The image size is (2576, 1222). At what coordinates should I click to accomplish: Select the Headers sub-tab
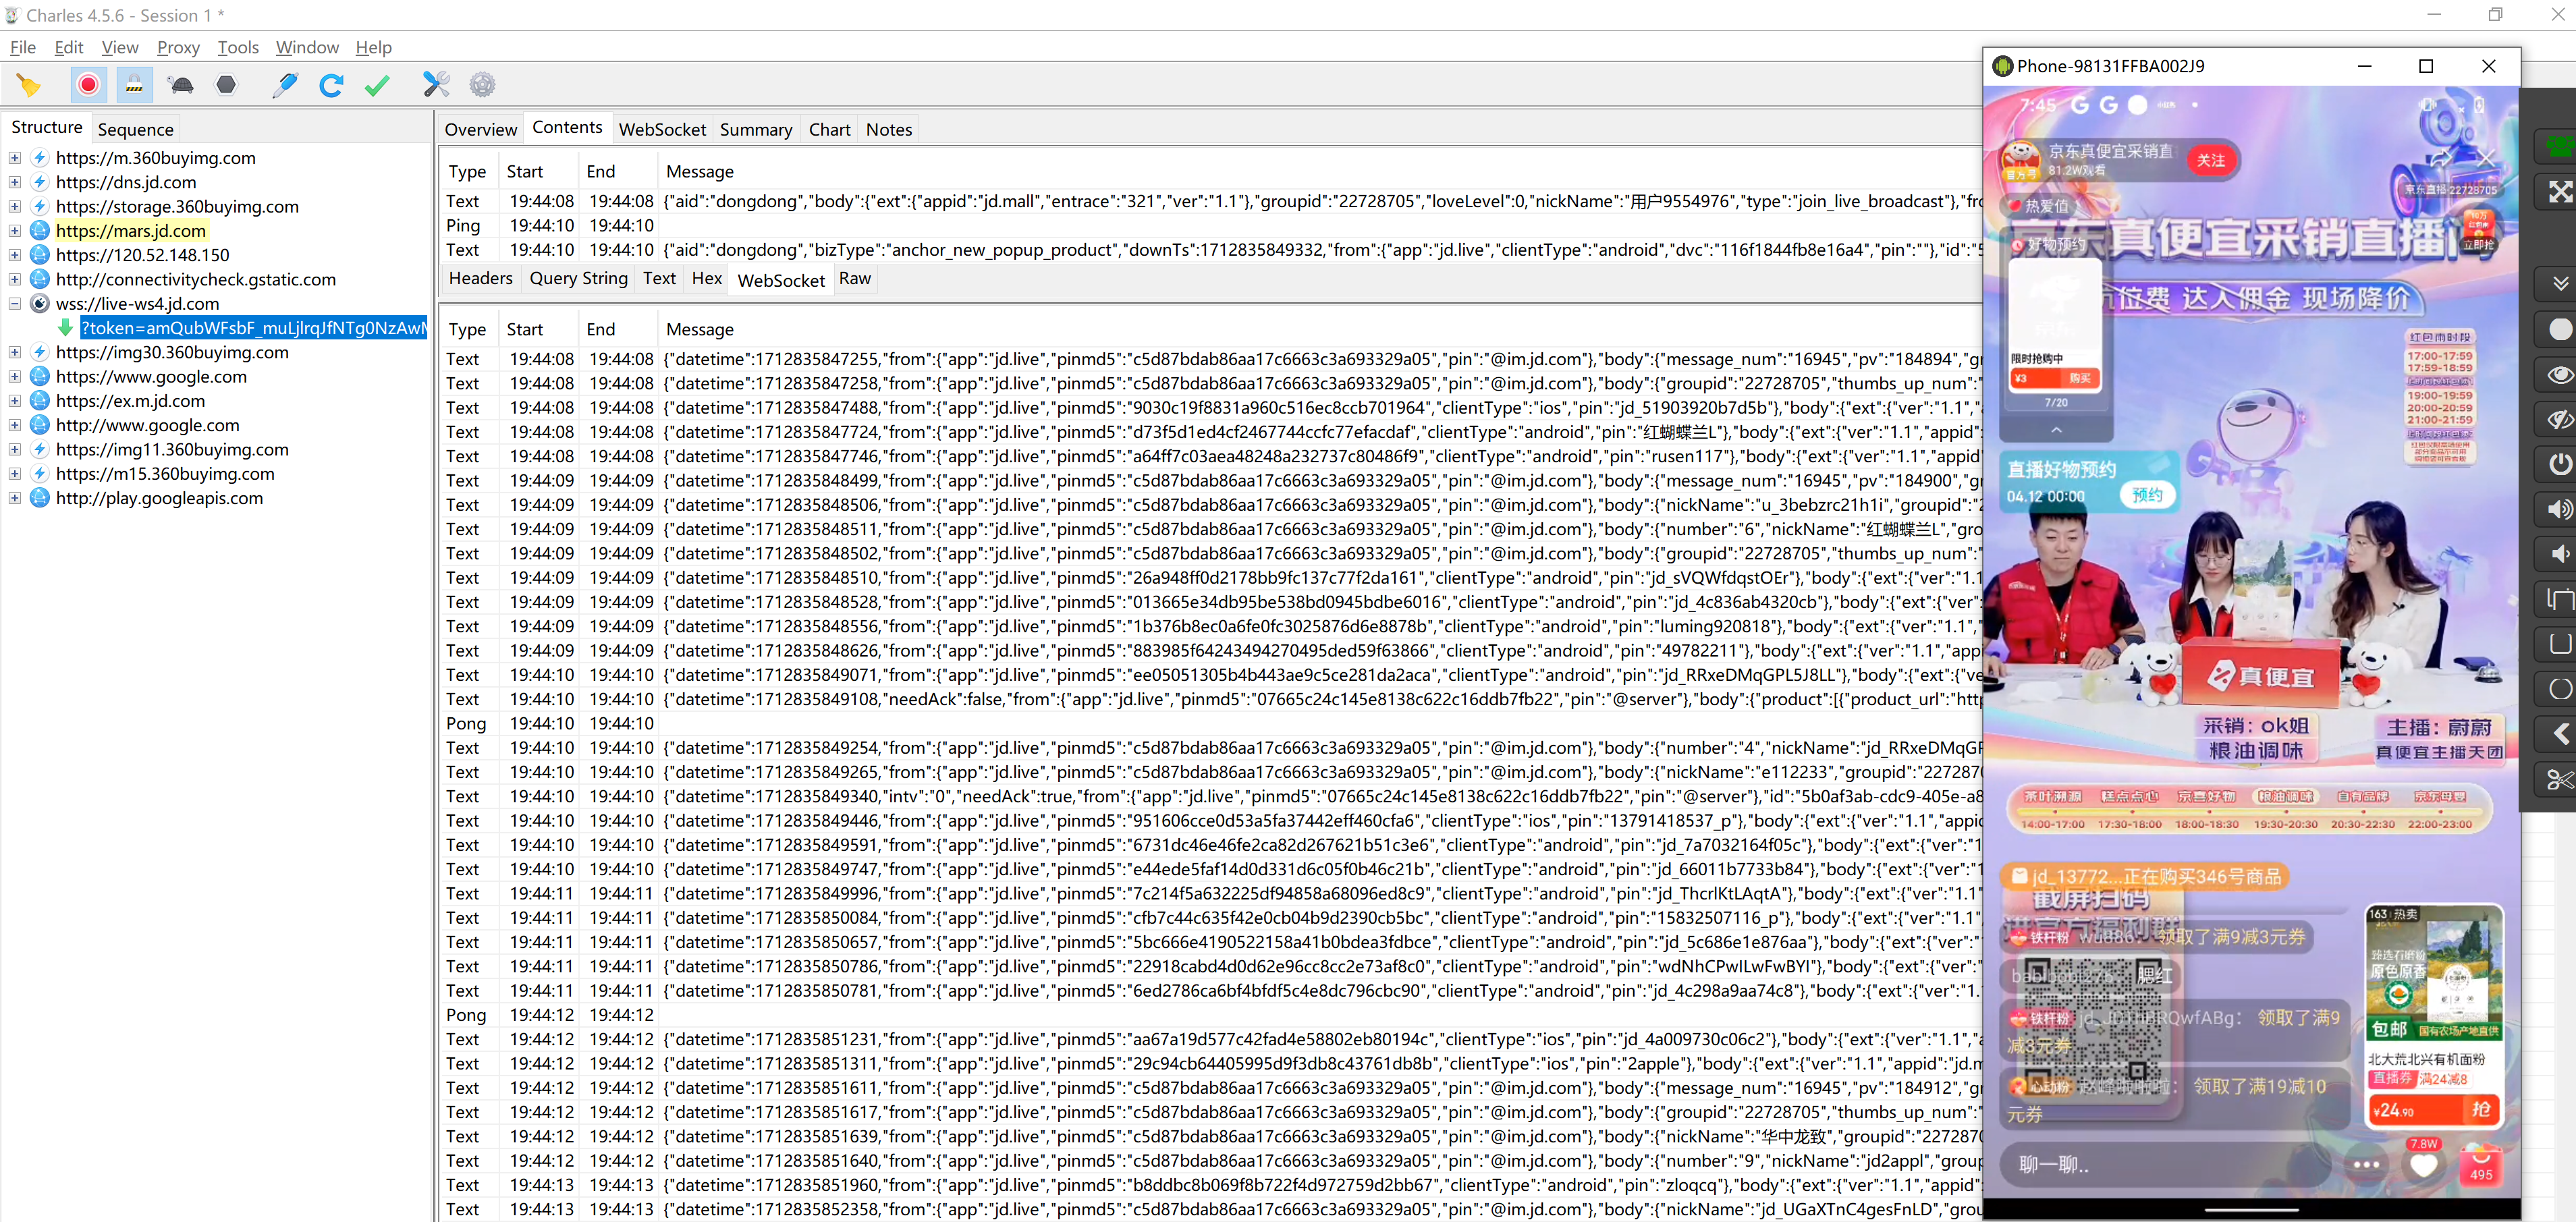480,278
